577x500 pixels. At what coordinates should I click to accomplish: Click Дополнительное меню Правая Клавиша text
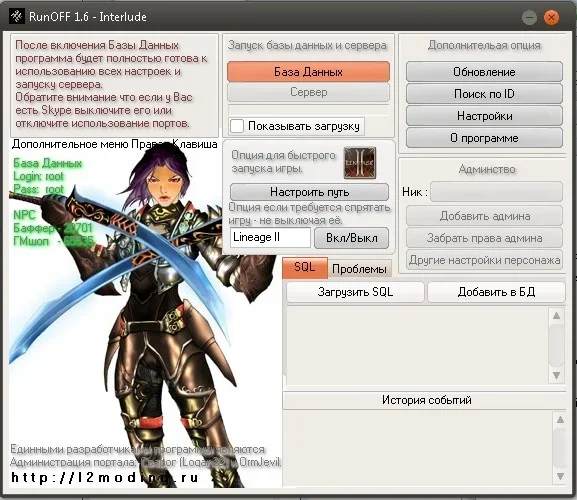coord(114,144)
